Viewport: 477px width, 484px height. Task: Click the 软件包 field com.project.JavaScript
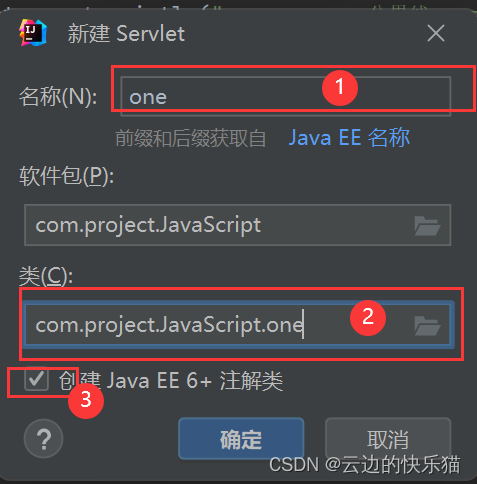(x=237, y=225)
